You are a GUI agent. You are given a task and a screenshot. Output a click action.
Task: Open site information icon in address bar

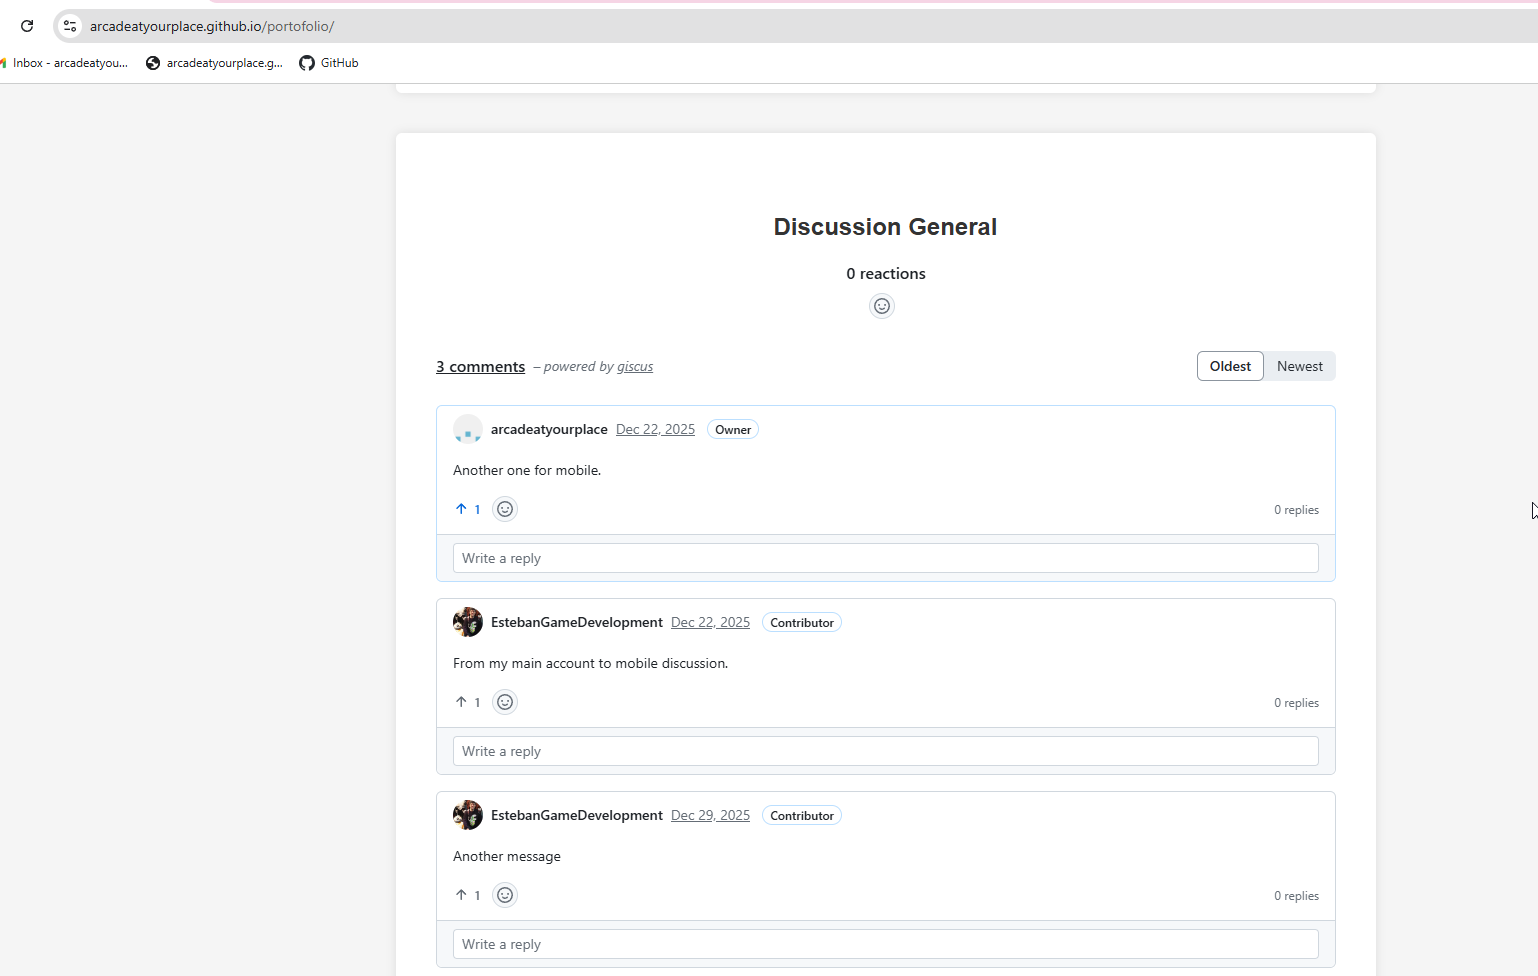click(70, 26)
